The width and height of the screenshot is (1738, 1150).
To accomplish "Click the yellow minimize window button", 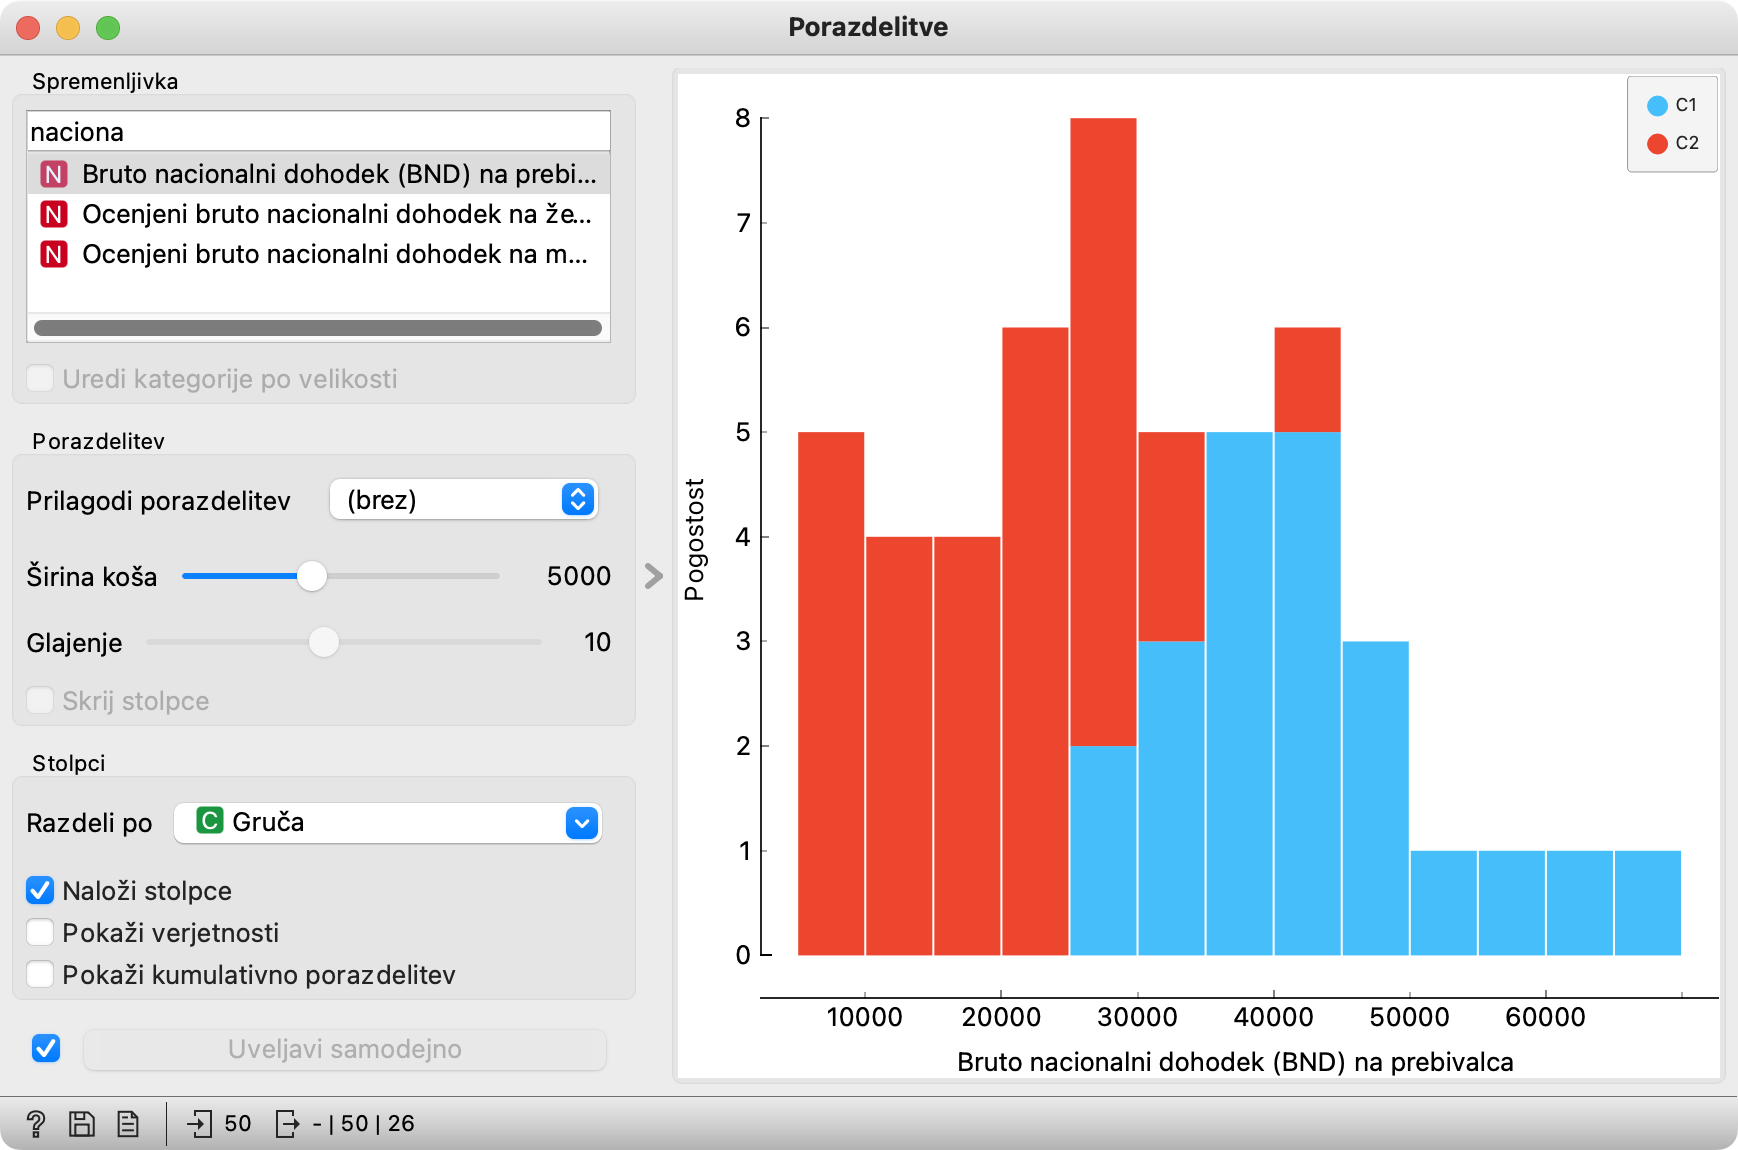I will pyautogui.click(x=68, y=28).
